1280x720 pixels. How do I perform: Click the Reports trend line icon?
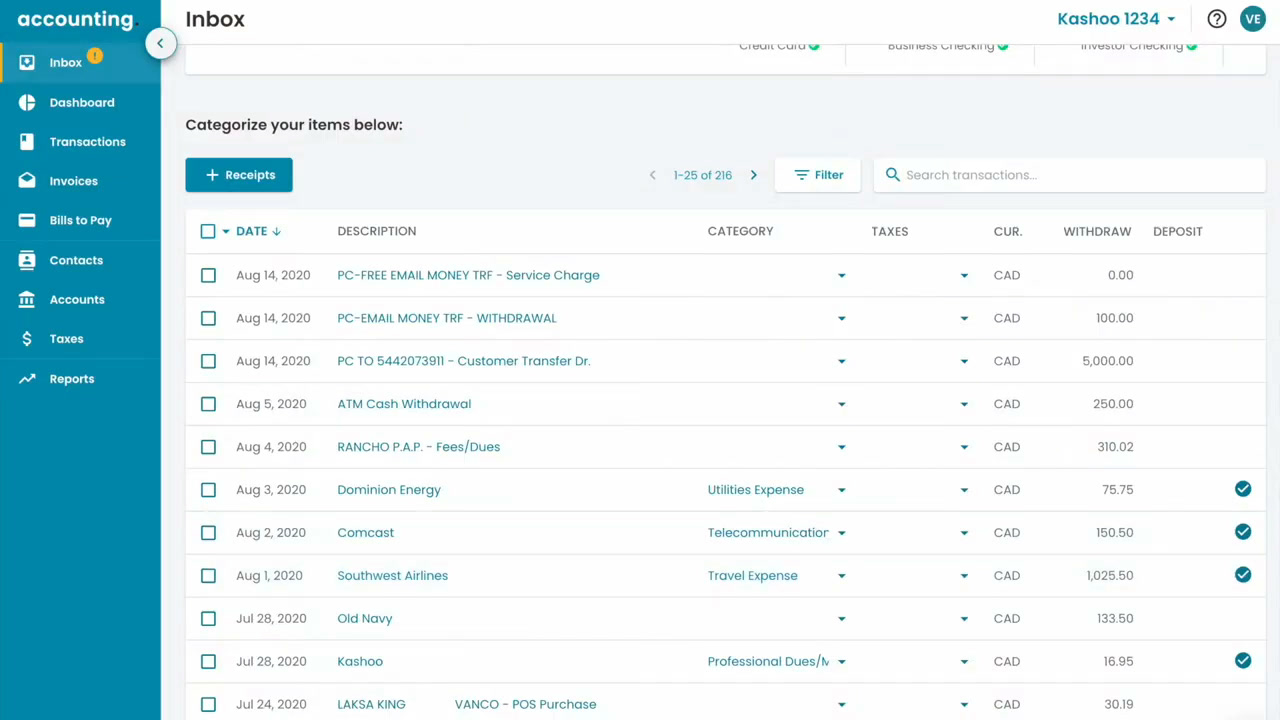coord(27,379)
